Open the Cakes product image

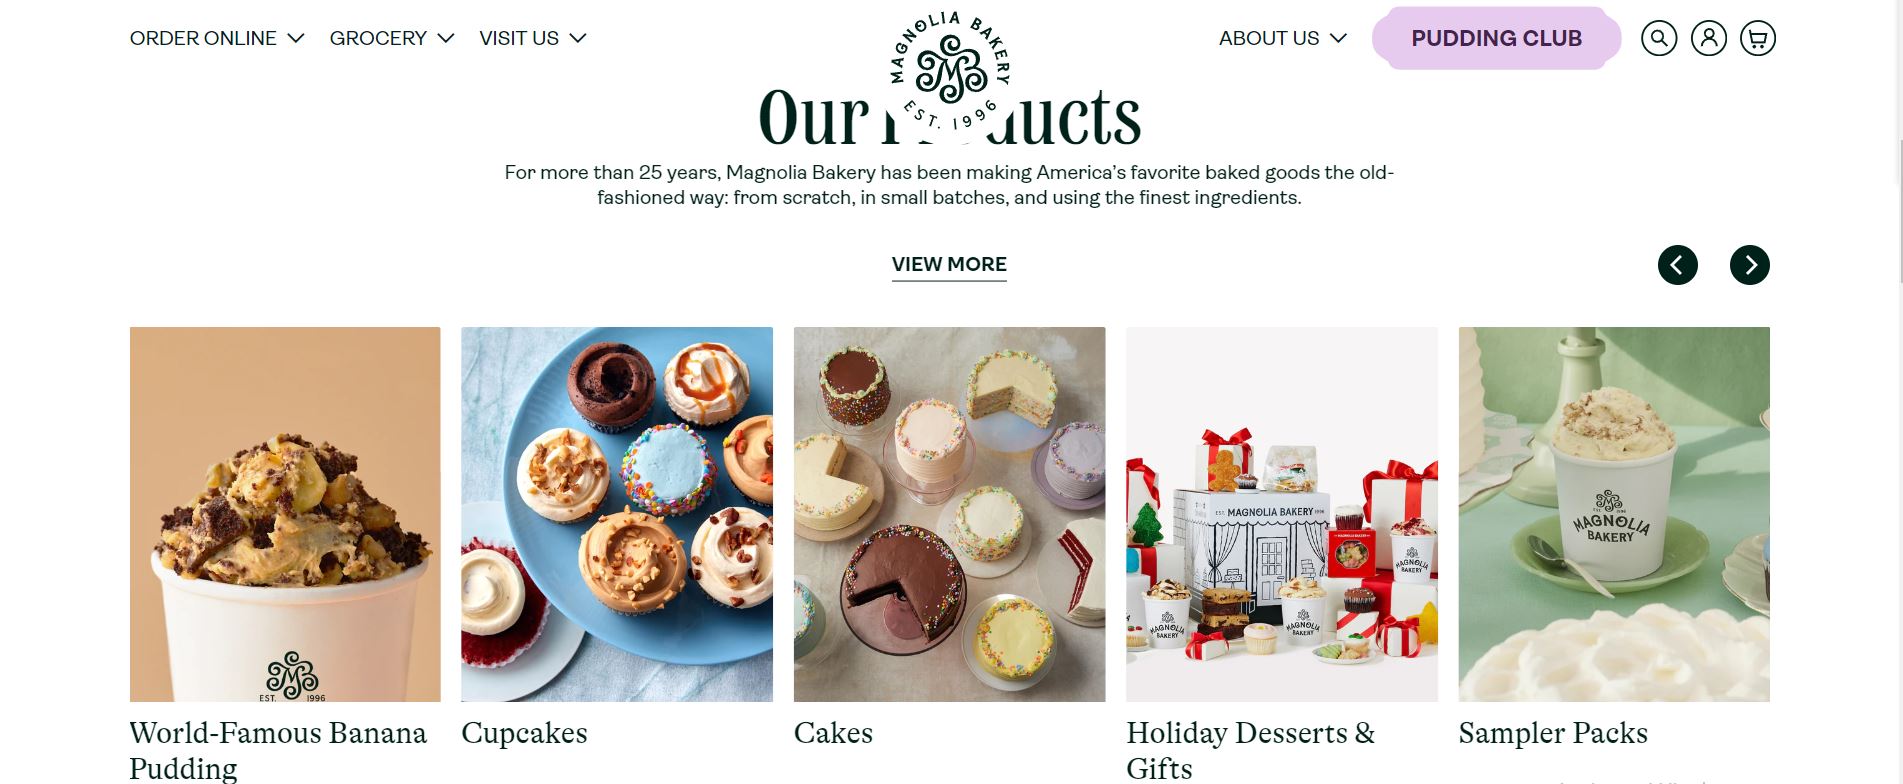point(949,514)
